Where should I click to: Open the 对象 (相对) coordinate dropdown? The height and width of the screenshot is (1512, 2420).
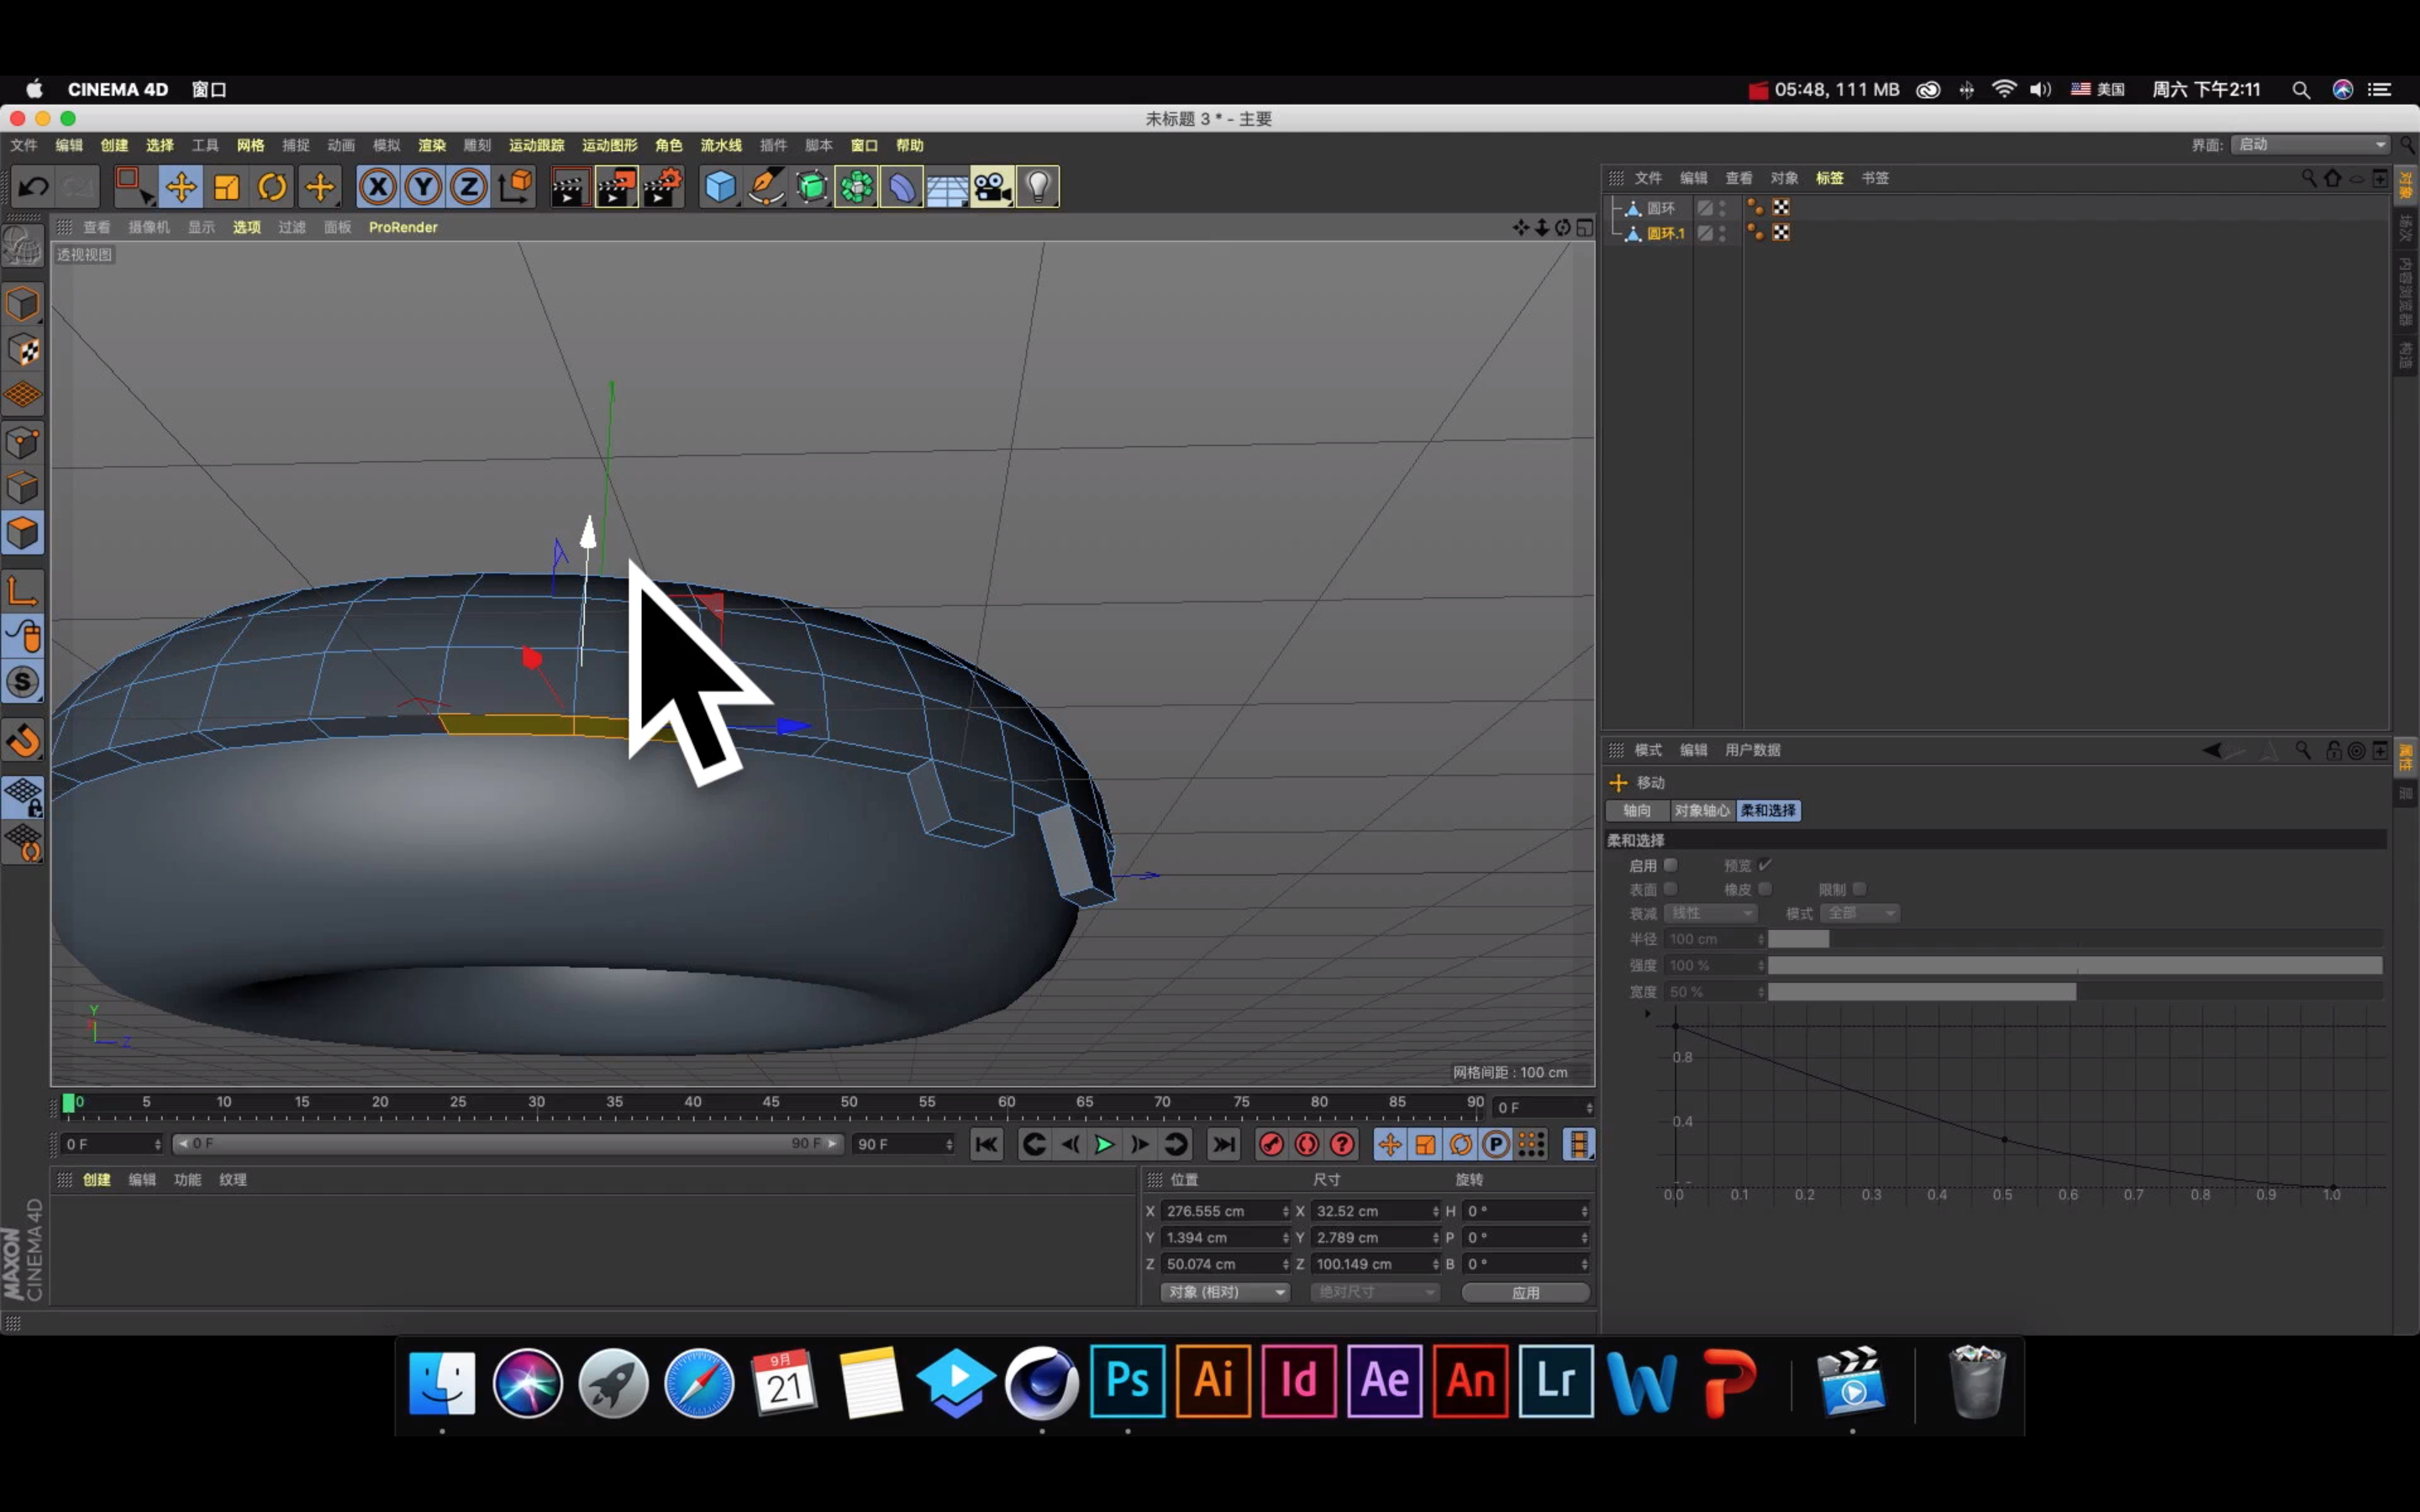[x=1225, y=1292]
